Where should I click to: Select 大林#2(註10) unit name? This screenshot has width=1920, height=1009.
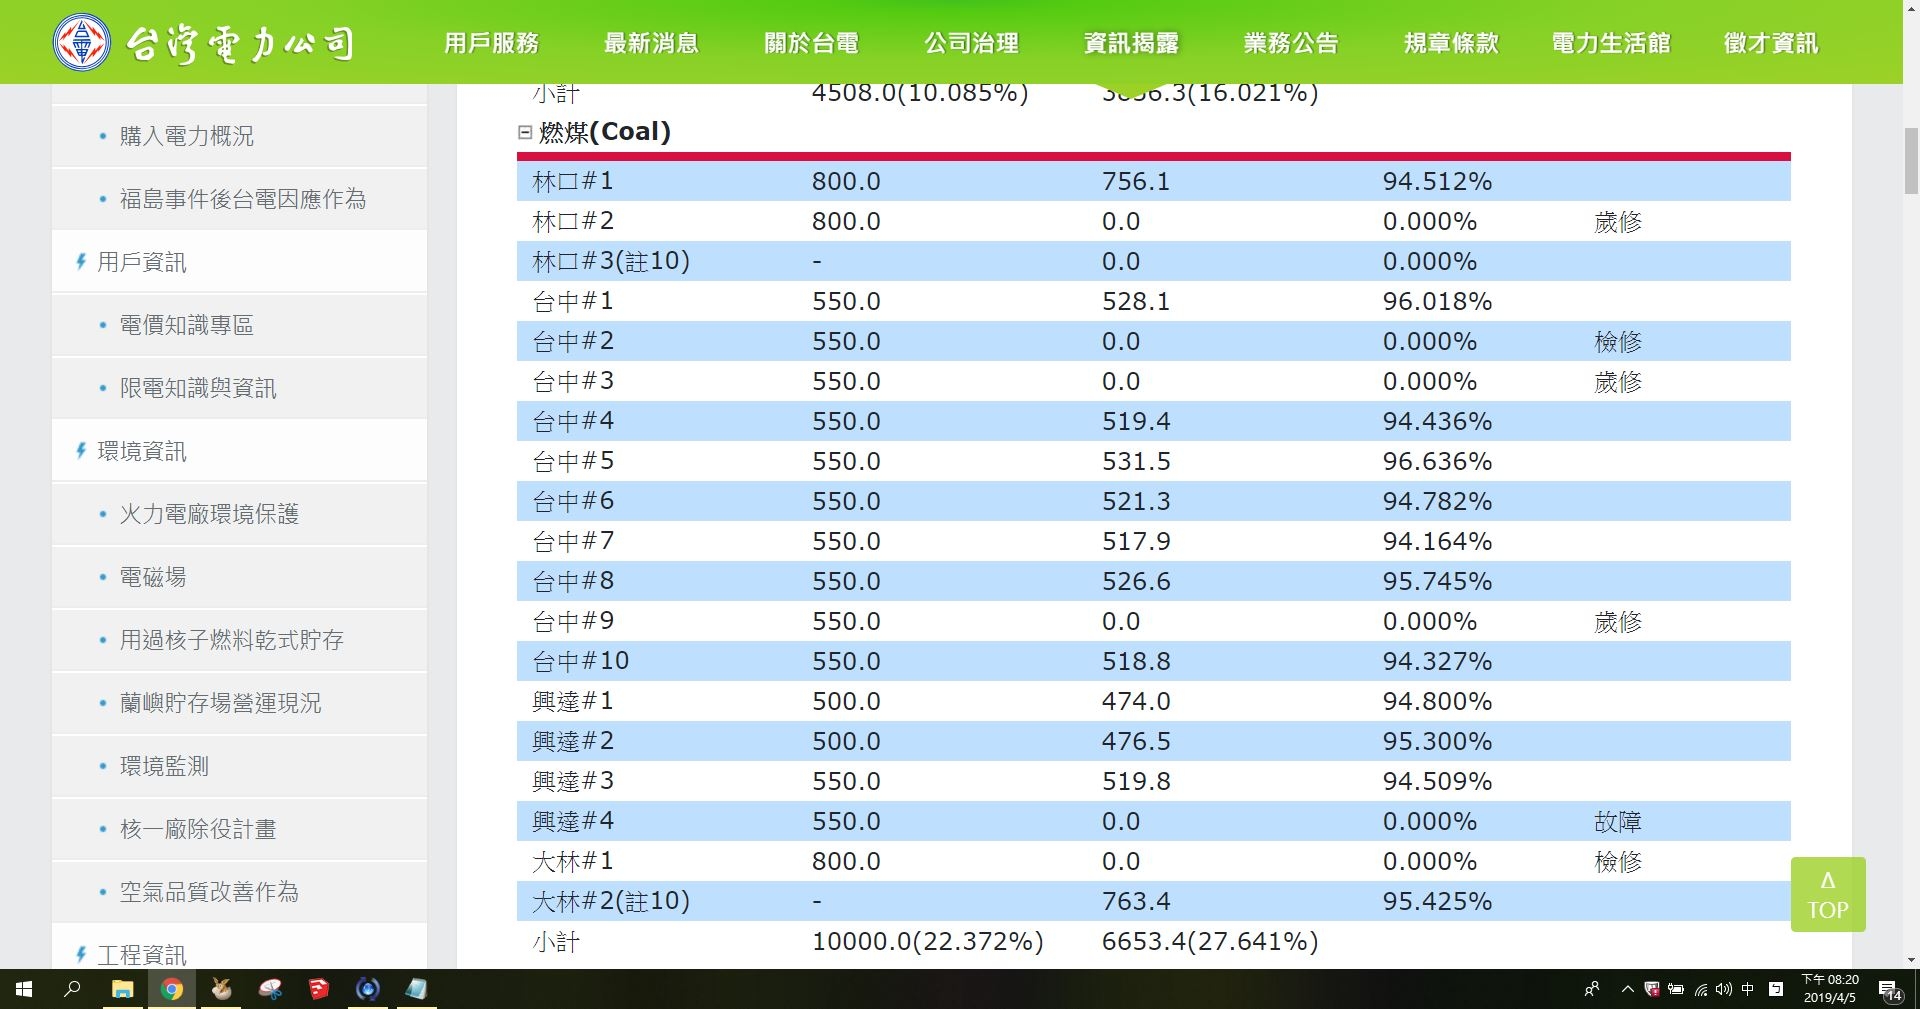611,901
